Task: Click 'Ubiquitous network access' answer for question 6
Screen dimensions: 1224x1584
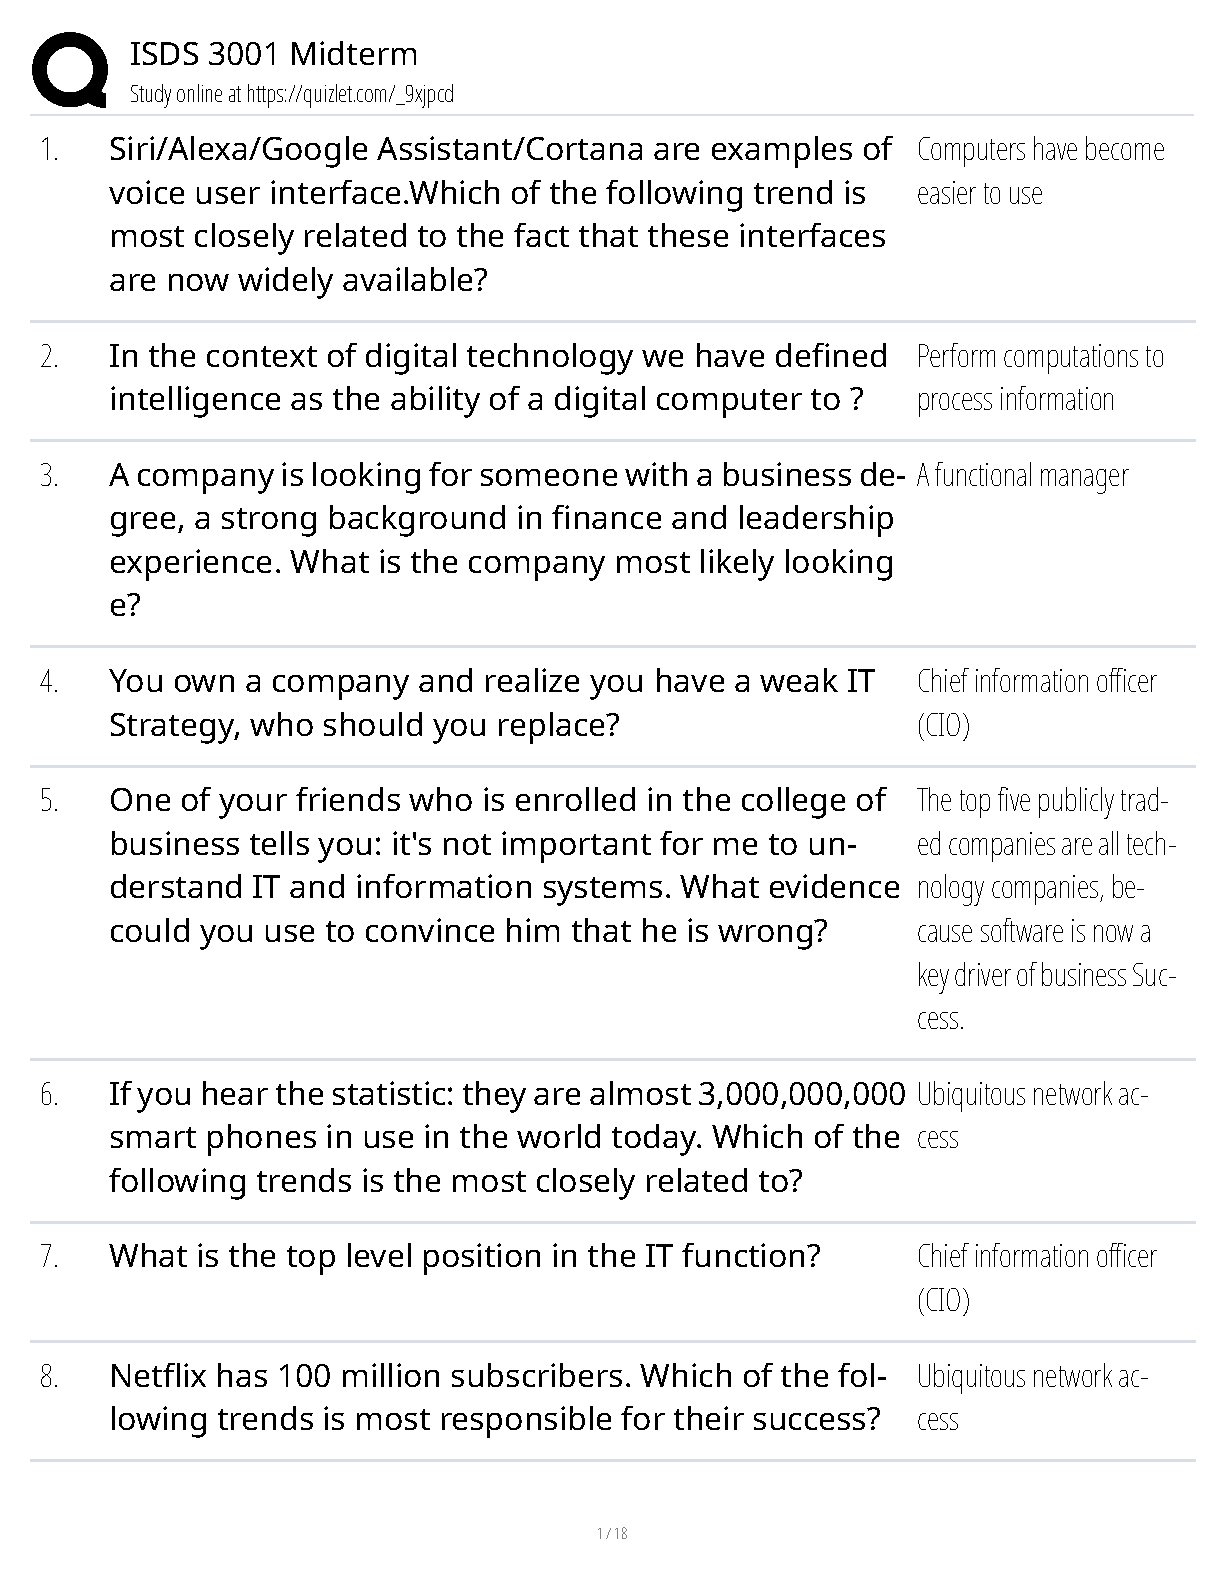Action: (1032, 1116)
